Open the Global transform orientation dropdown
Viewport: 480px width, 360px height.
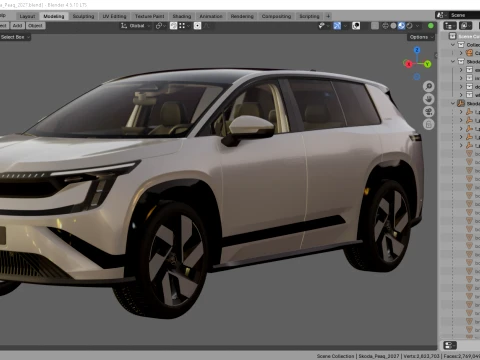[135, 26]
